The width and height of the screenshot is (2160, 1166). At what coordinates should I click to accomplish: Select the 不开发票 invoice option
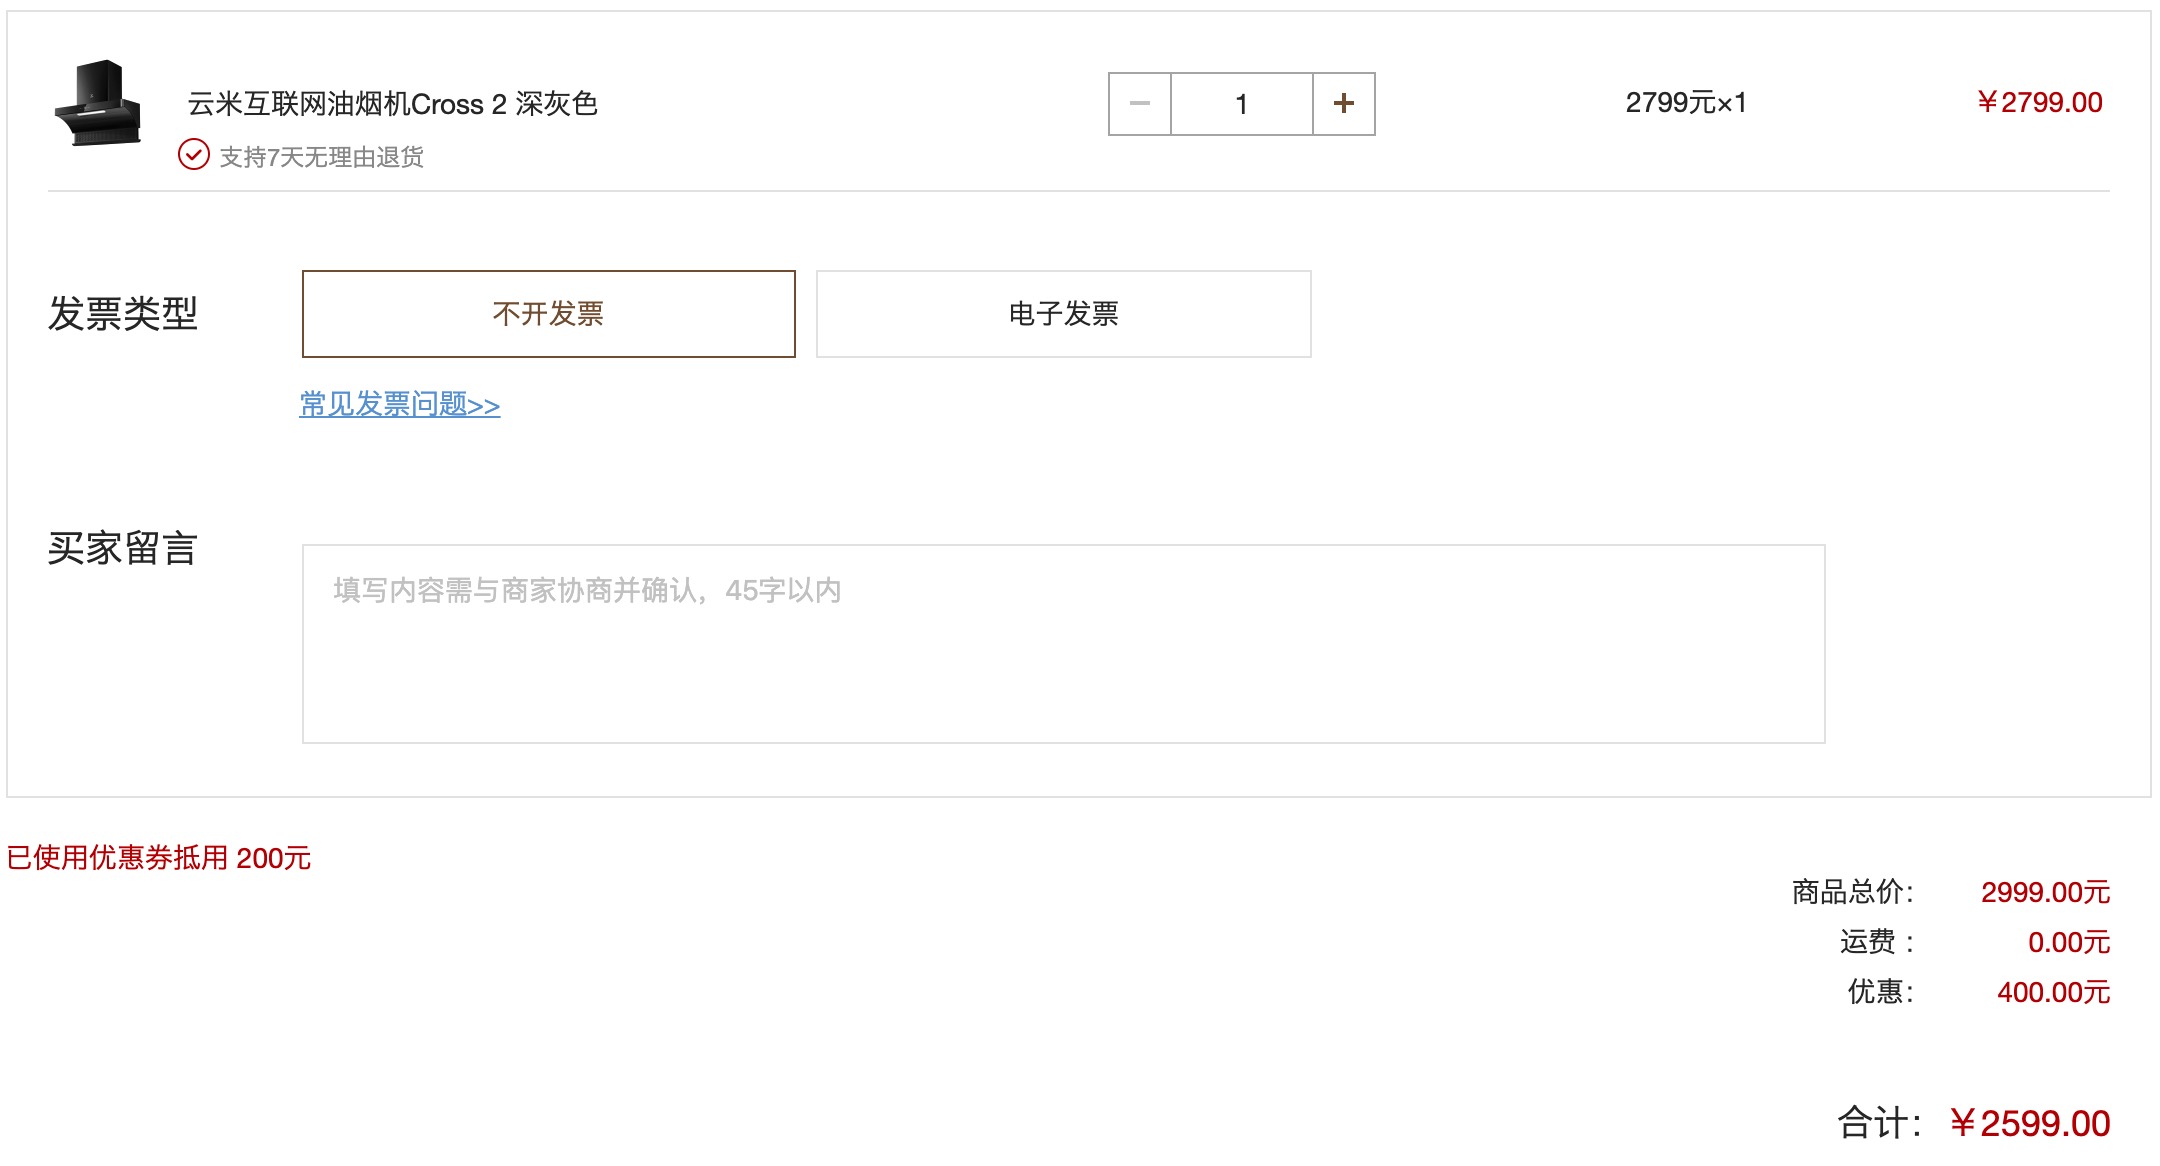[549, 314]
